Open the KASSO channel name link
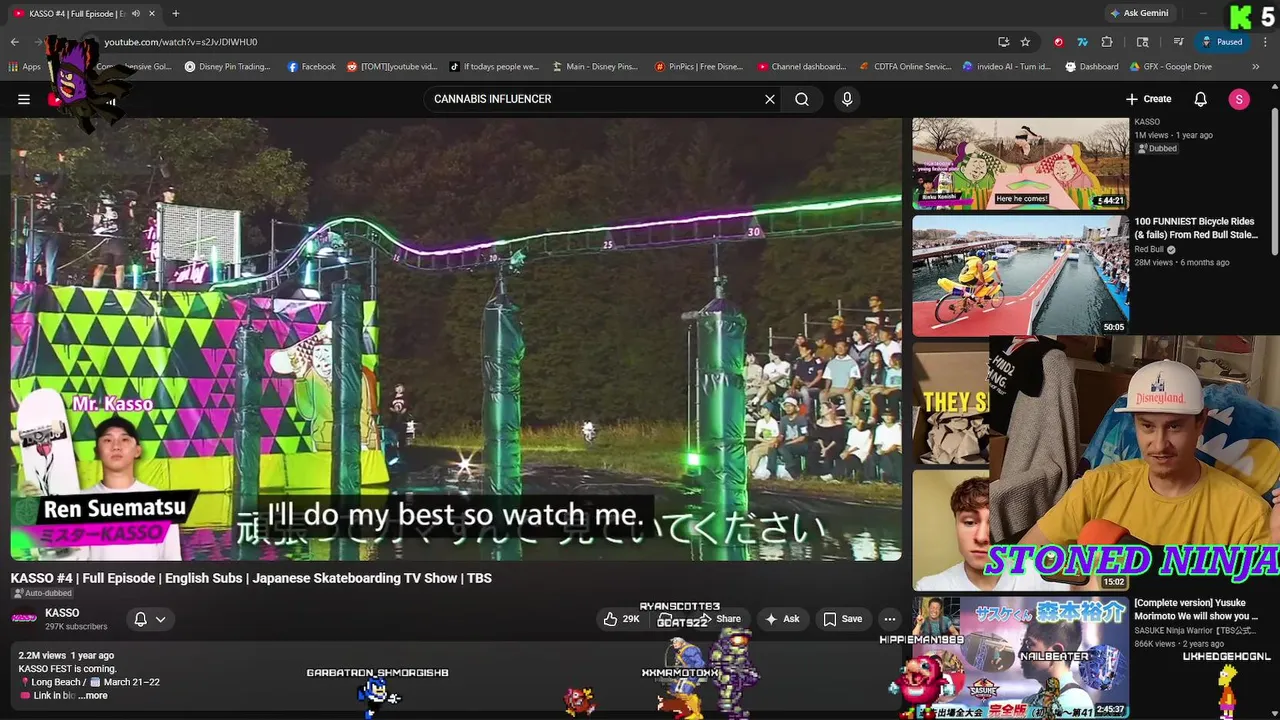Screen dimensions: 1280x720 pyautogui.click(x=62, y=613)
